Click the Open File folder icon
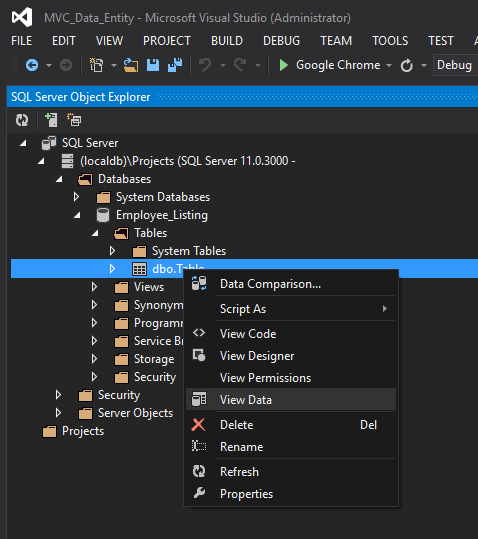 [x=131, y=65]
